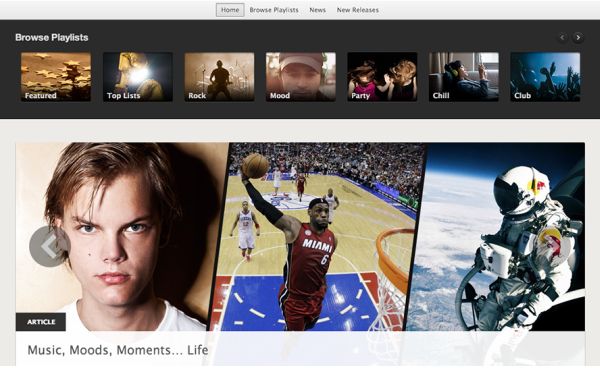The image size is (600, 368).
Task: Click the basketball dunk image in banner
Action: (x=318, y=236)
